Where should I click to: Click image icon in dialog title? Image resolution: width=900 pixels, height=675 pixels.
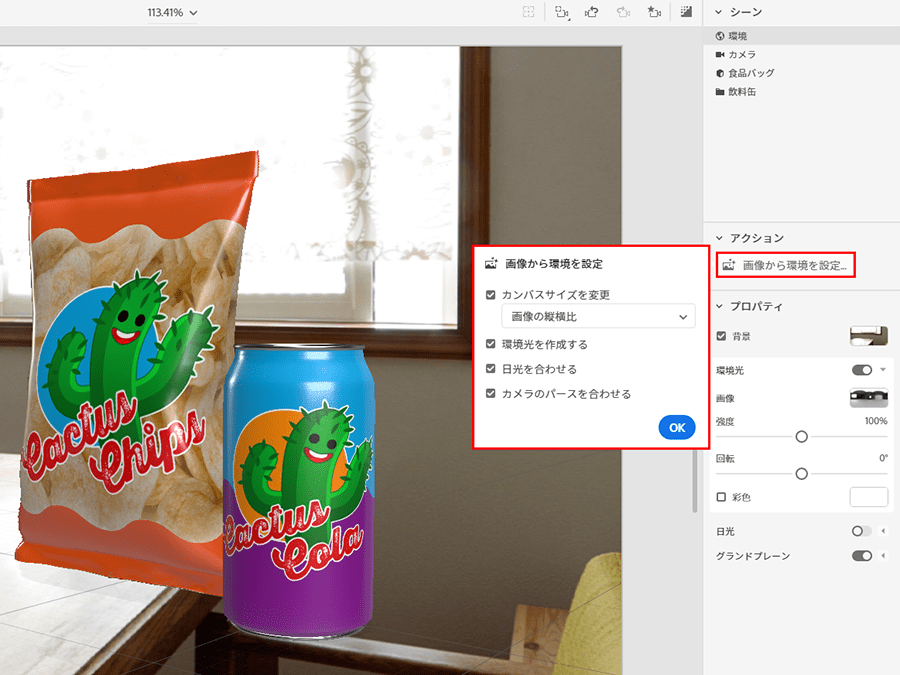(491, 264)
